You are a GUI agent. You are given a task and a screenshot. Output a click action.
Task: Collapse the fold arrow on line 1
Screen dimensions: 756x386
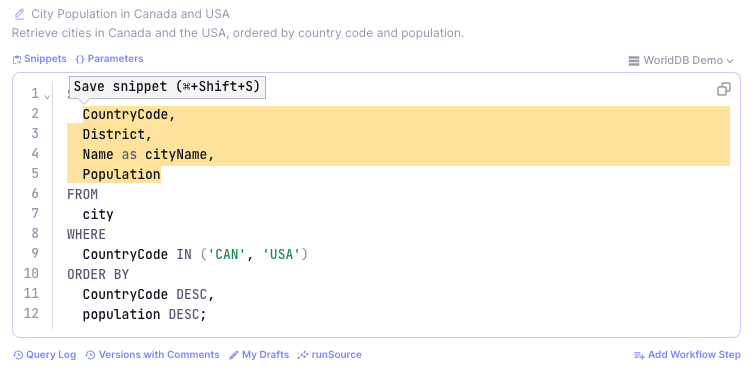(47, 97)
